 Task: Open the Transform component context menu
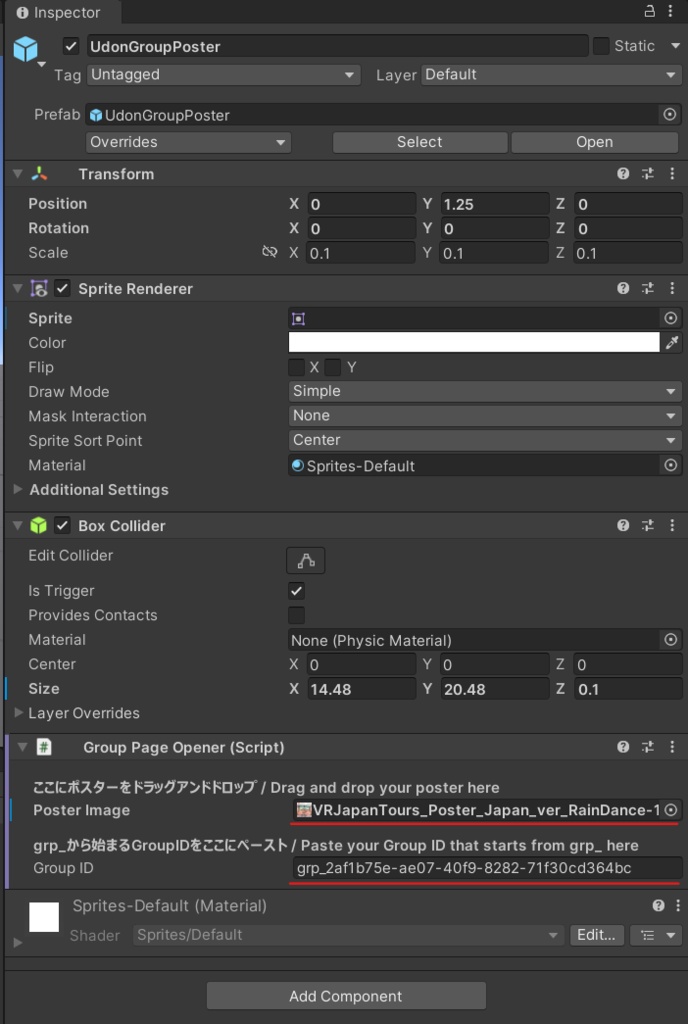tap(672, 174)
